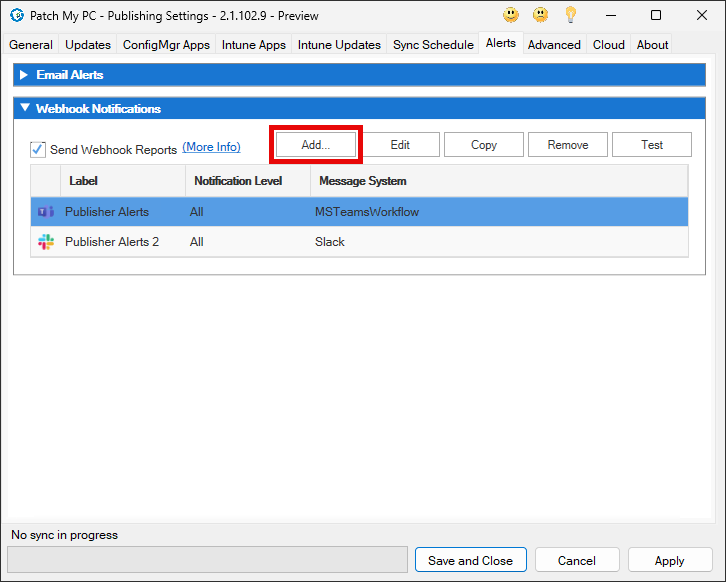The width and height of the screenshot is (726, 582).
Task: Click Edit to modify selected webhook
Action: click(x=400, y=144)
